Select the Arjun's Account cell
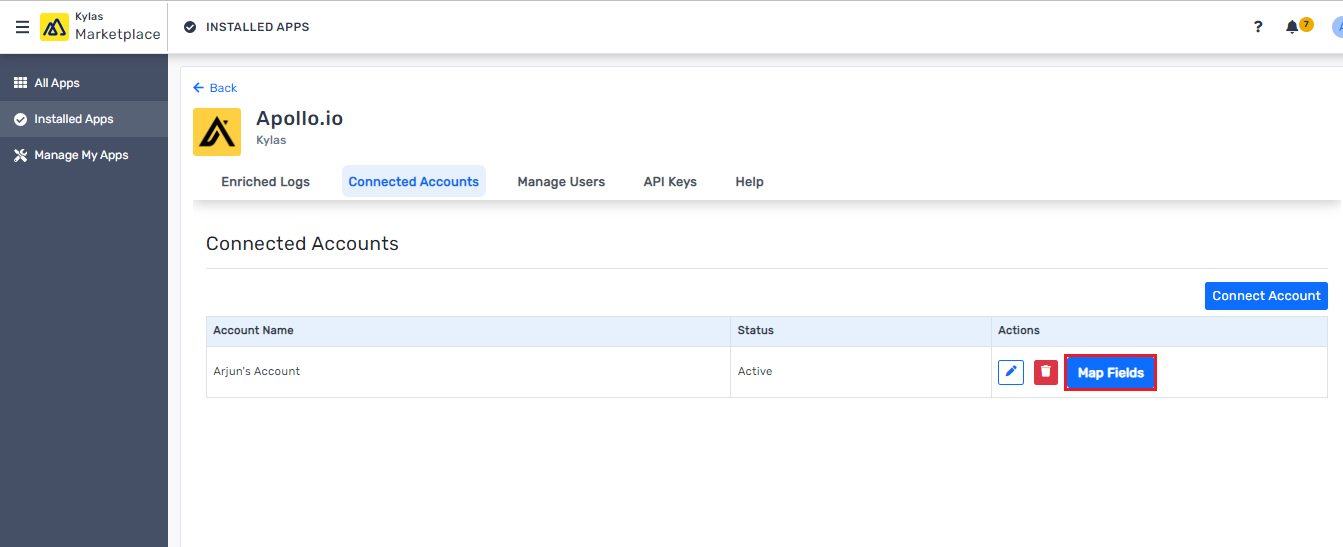This screenshot has height=547, width=1343. coord(468,372)
